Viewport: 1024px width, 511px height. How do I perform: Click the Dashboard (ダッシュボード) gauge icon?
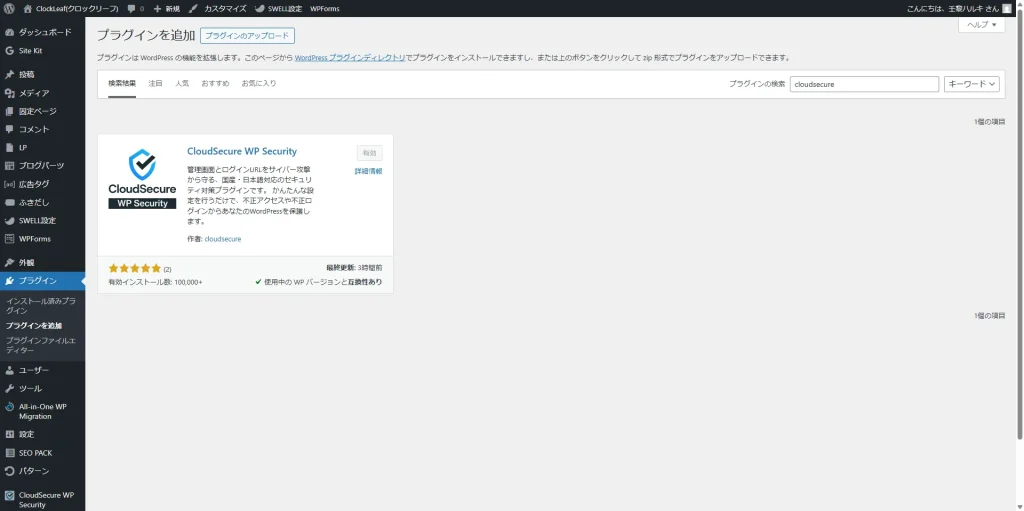pos(10,32)
